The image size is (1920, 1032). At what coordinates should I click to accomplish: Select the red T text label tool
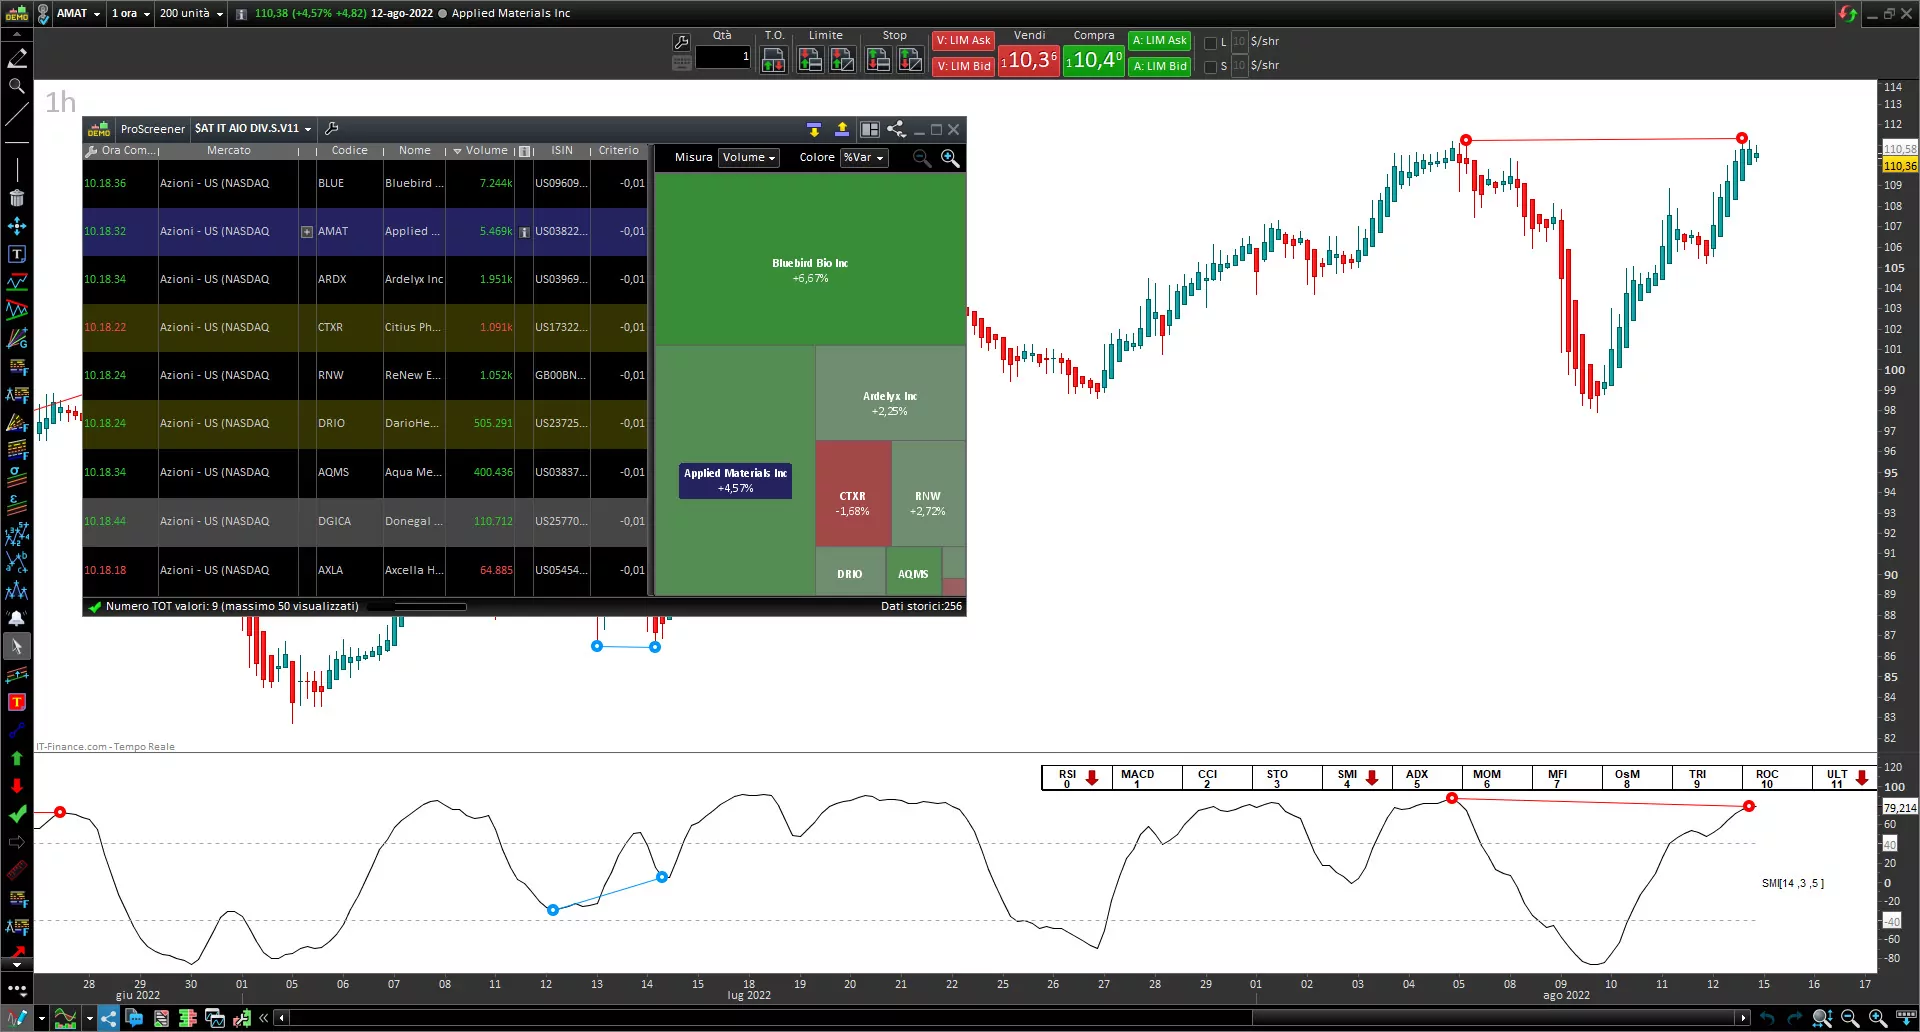point(17,702)
